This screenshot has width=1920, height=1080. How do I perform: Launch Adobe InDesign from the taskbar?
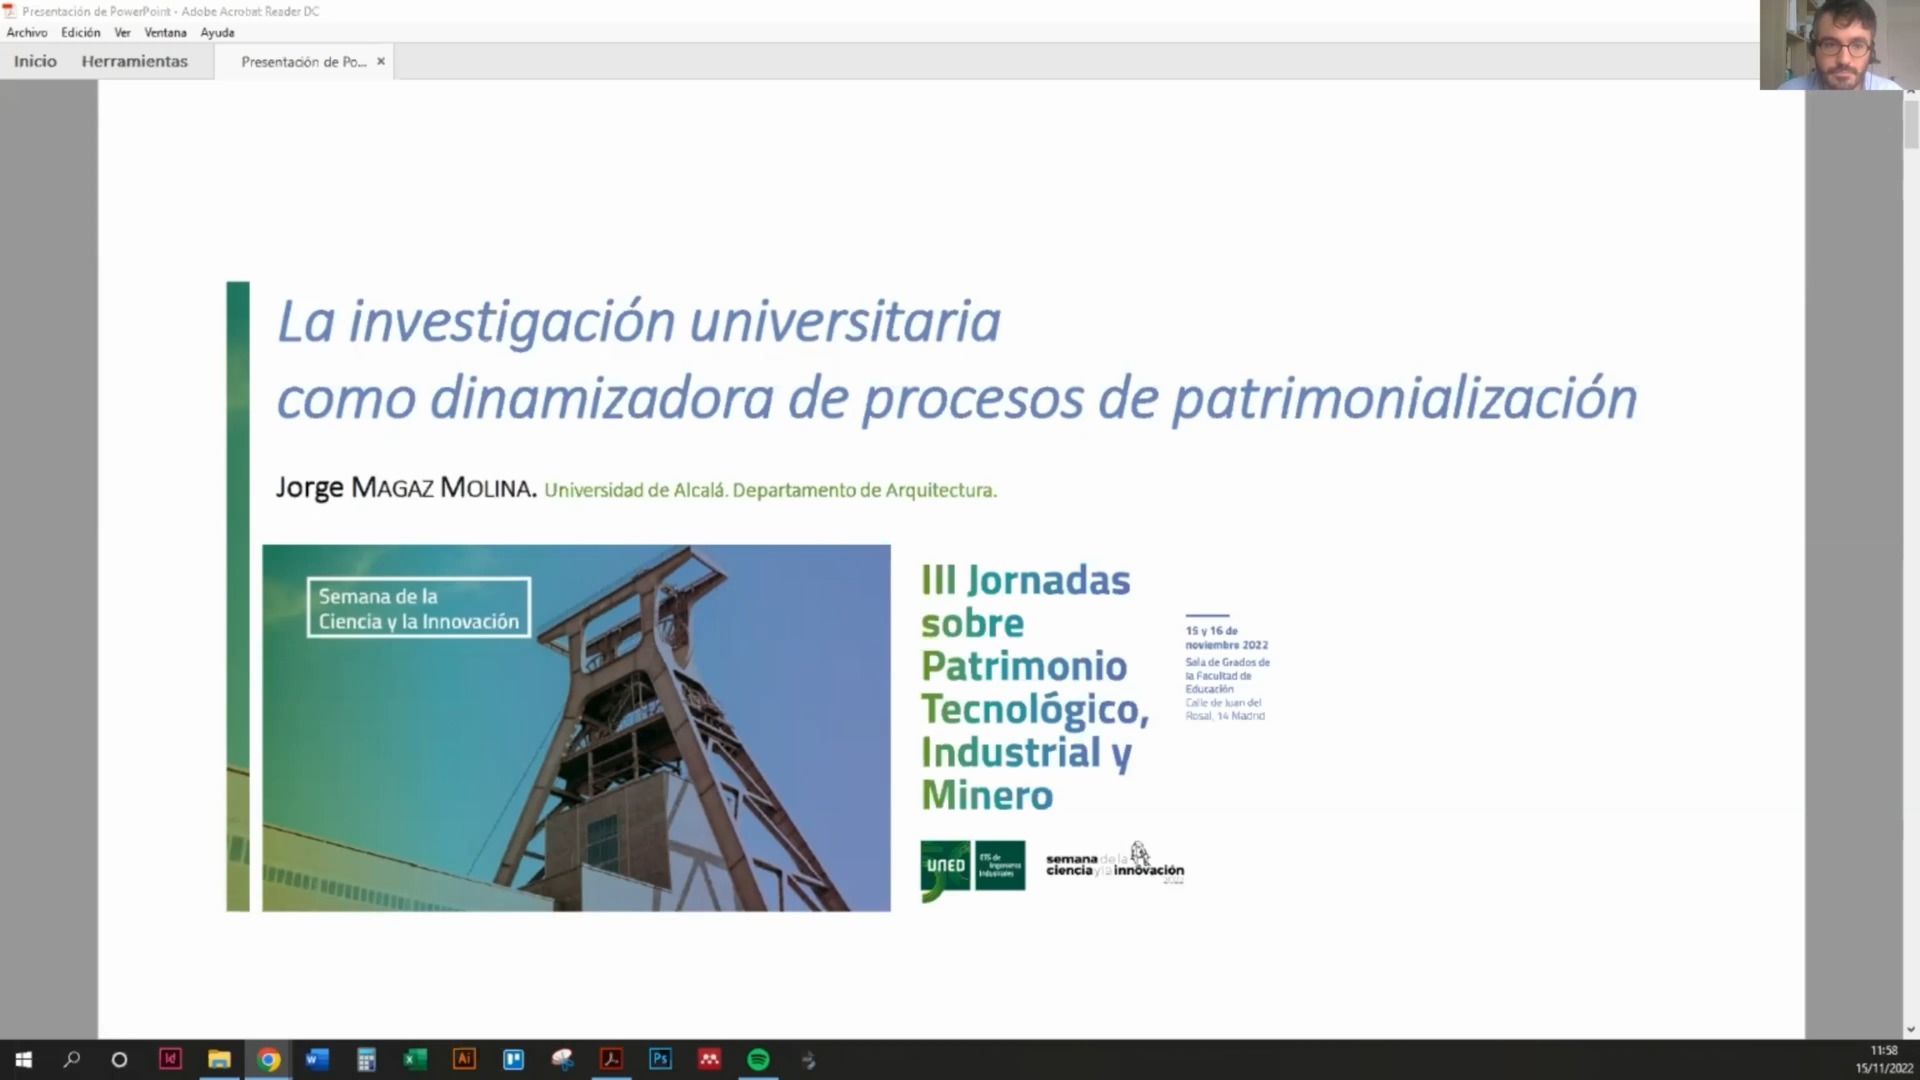click(170, 1059)
